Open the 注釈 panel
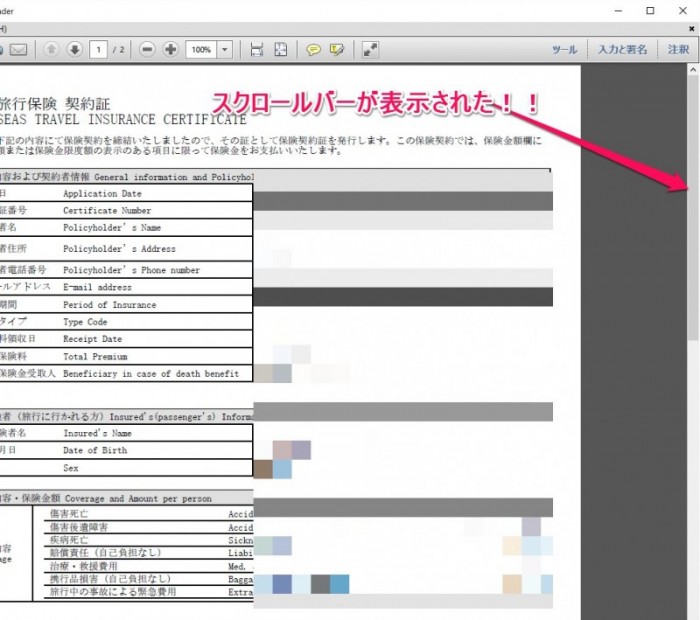This screenshot has width=700, height=620. (679, 50)
